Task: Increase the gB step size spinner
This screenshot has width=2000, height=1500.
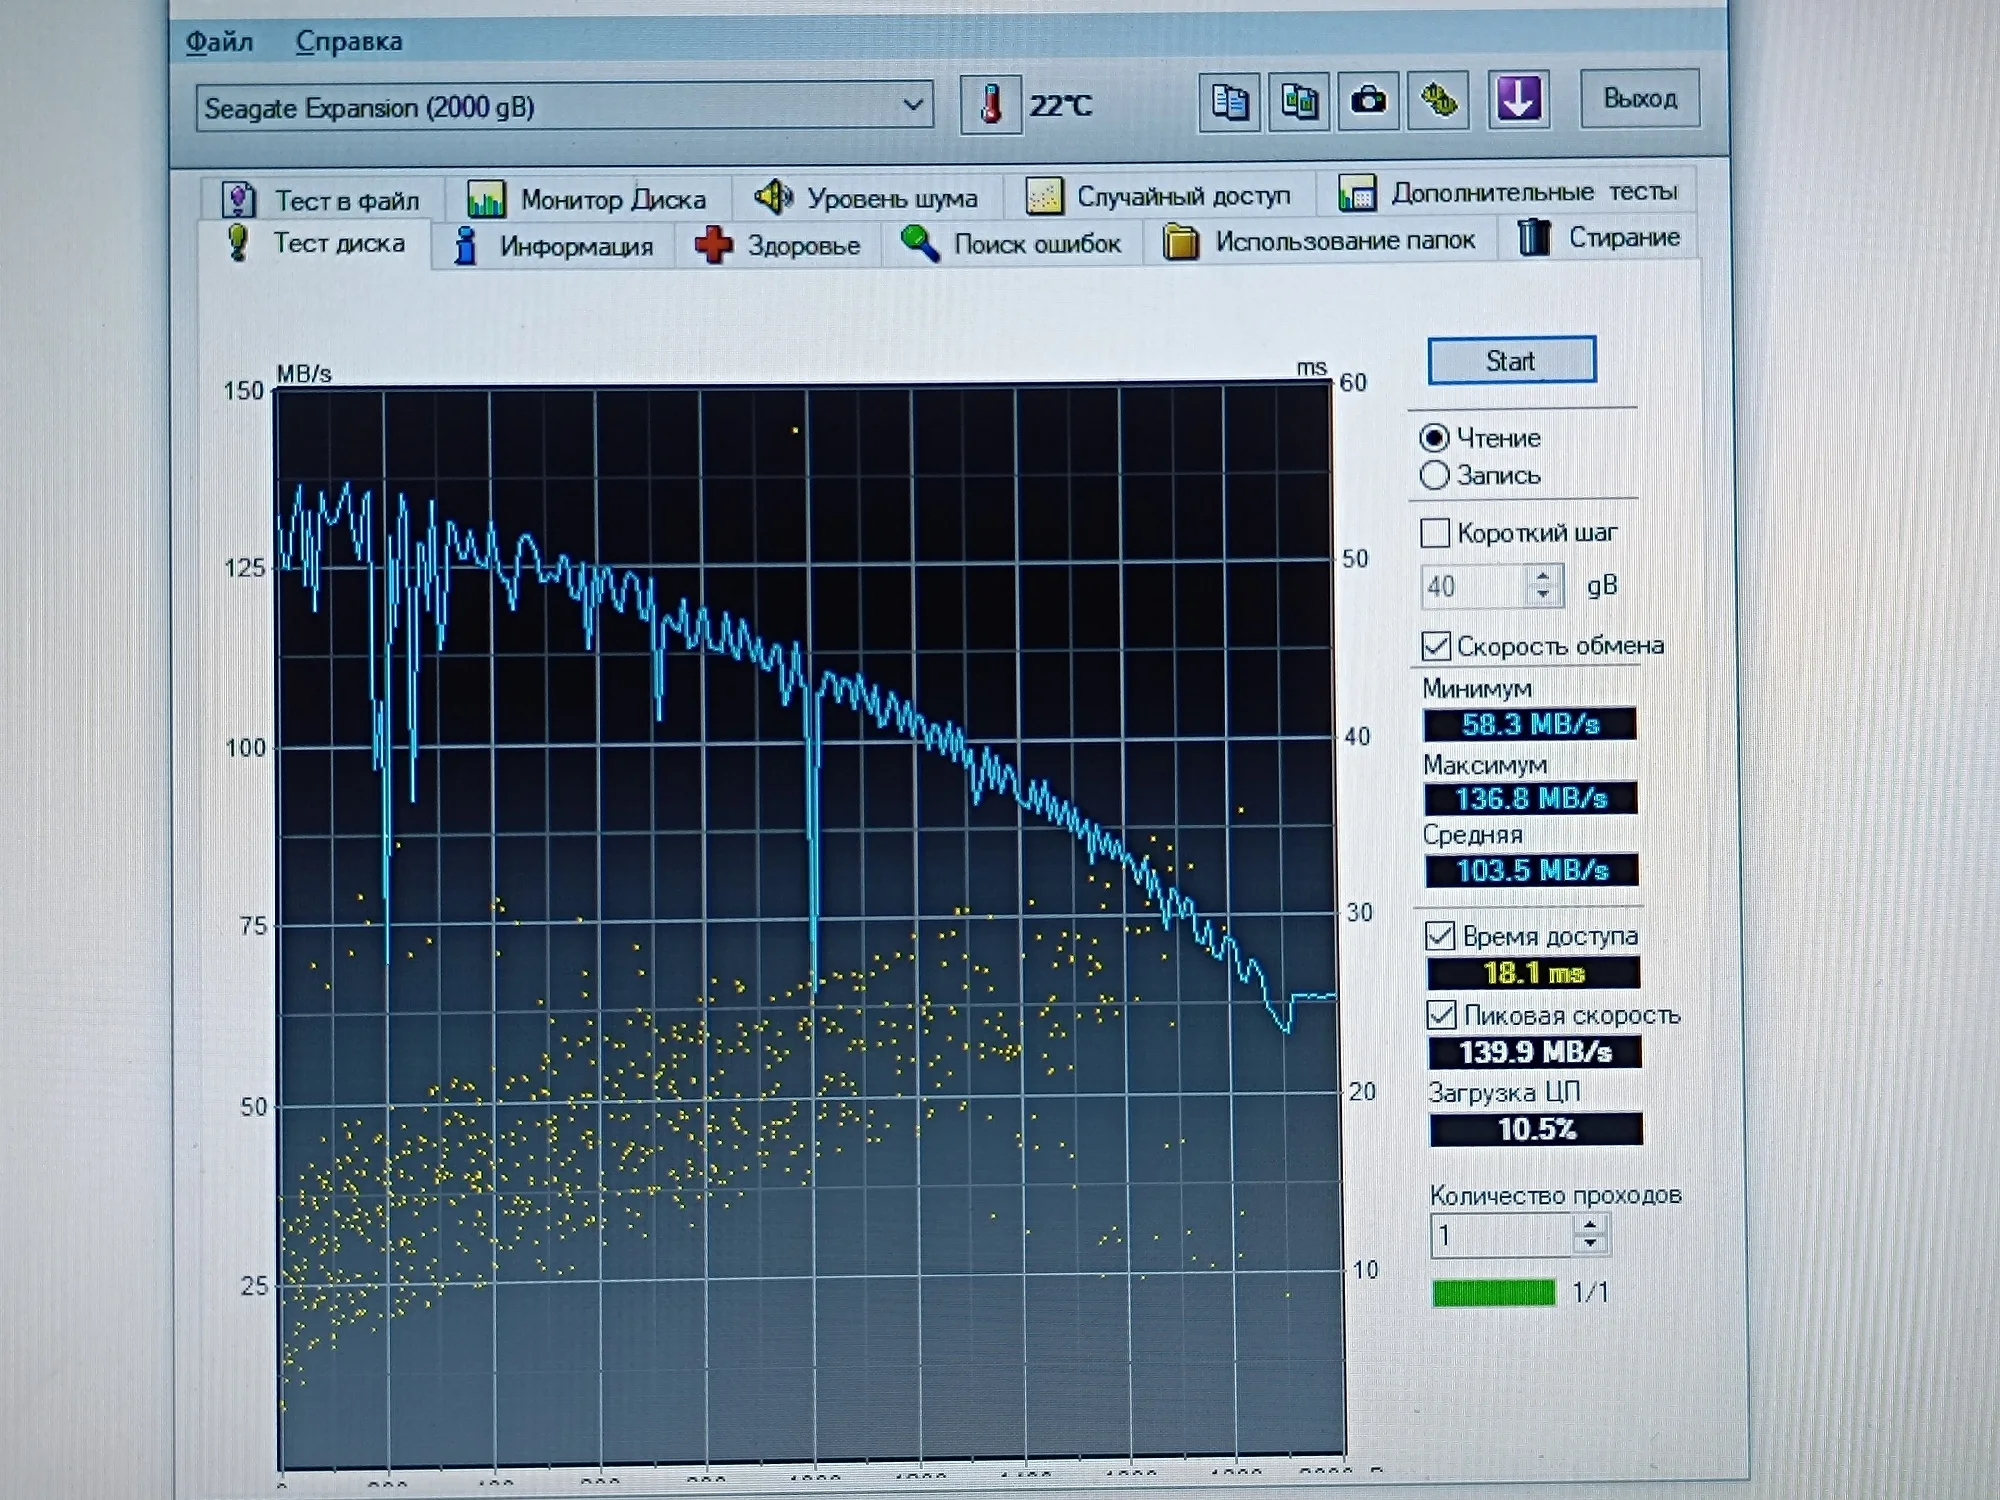Action: pyautogui.click(x=1543, y=577)
